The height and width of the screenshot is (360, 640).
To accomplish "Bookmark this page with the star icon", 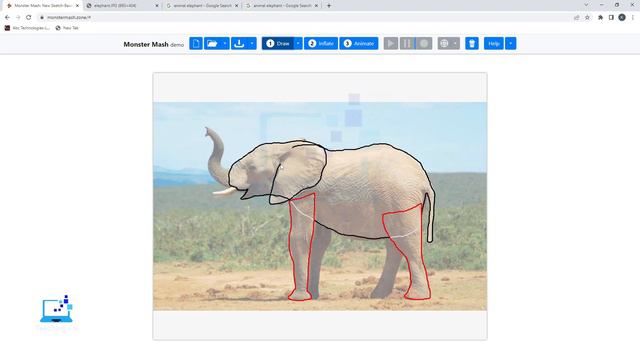I will pyautogui.click(x=587, y=18).
